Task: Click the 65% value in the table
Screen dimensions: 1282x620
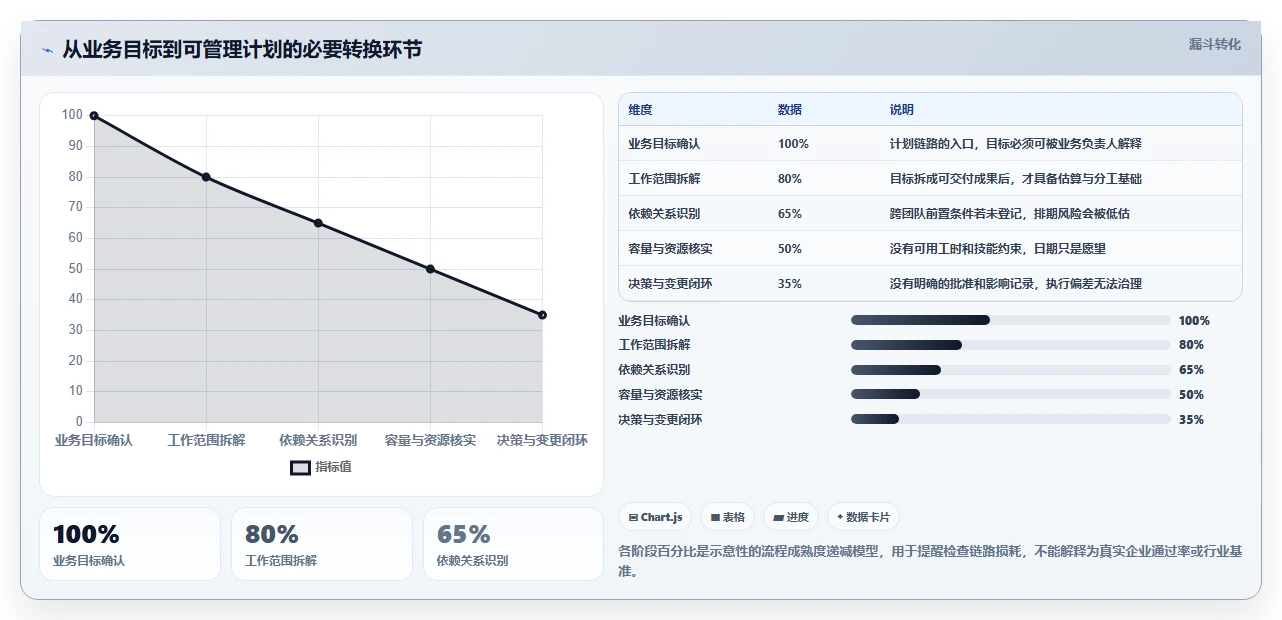Action: 790,214
